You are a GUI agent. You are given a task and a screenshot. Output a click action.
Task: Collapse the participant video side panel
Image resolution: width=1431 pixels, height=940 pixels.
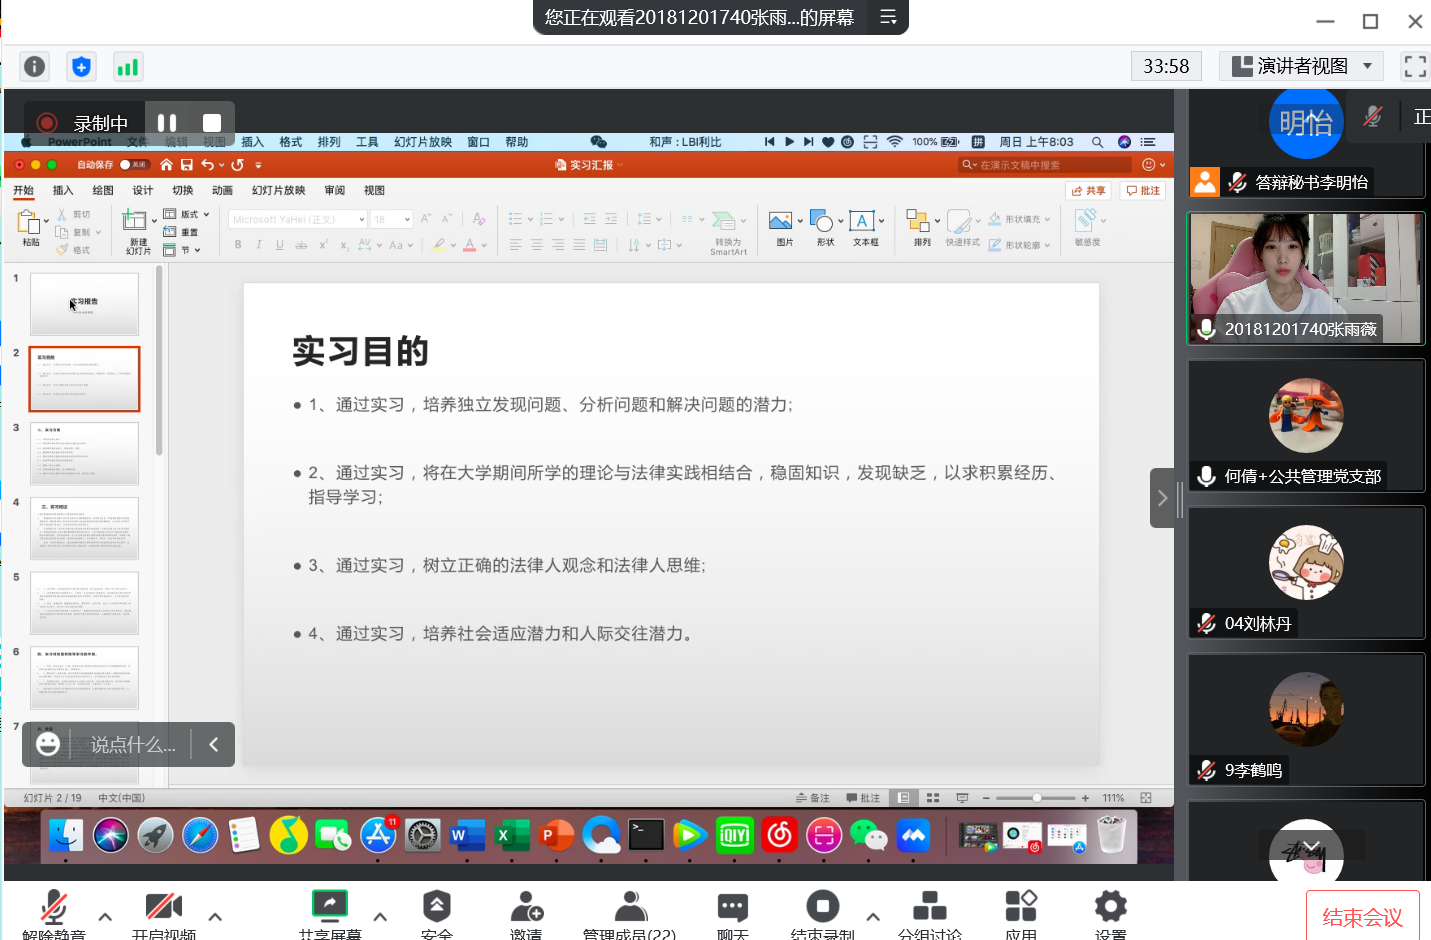coord(1162,498)
